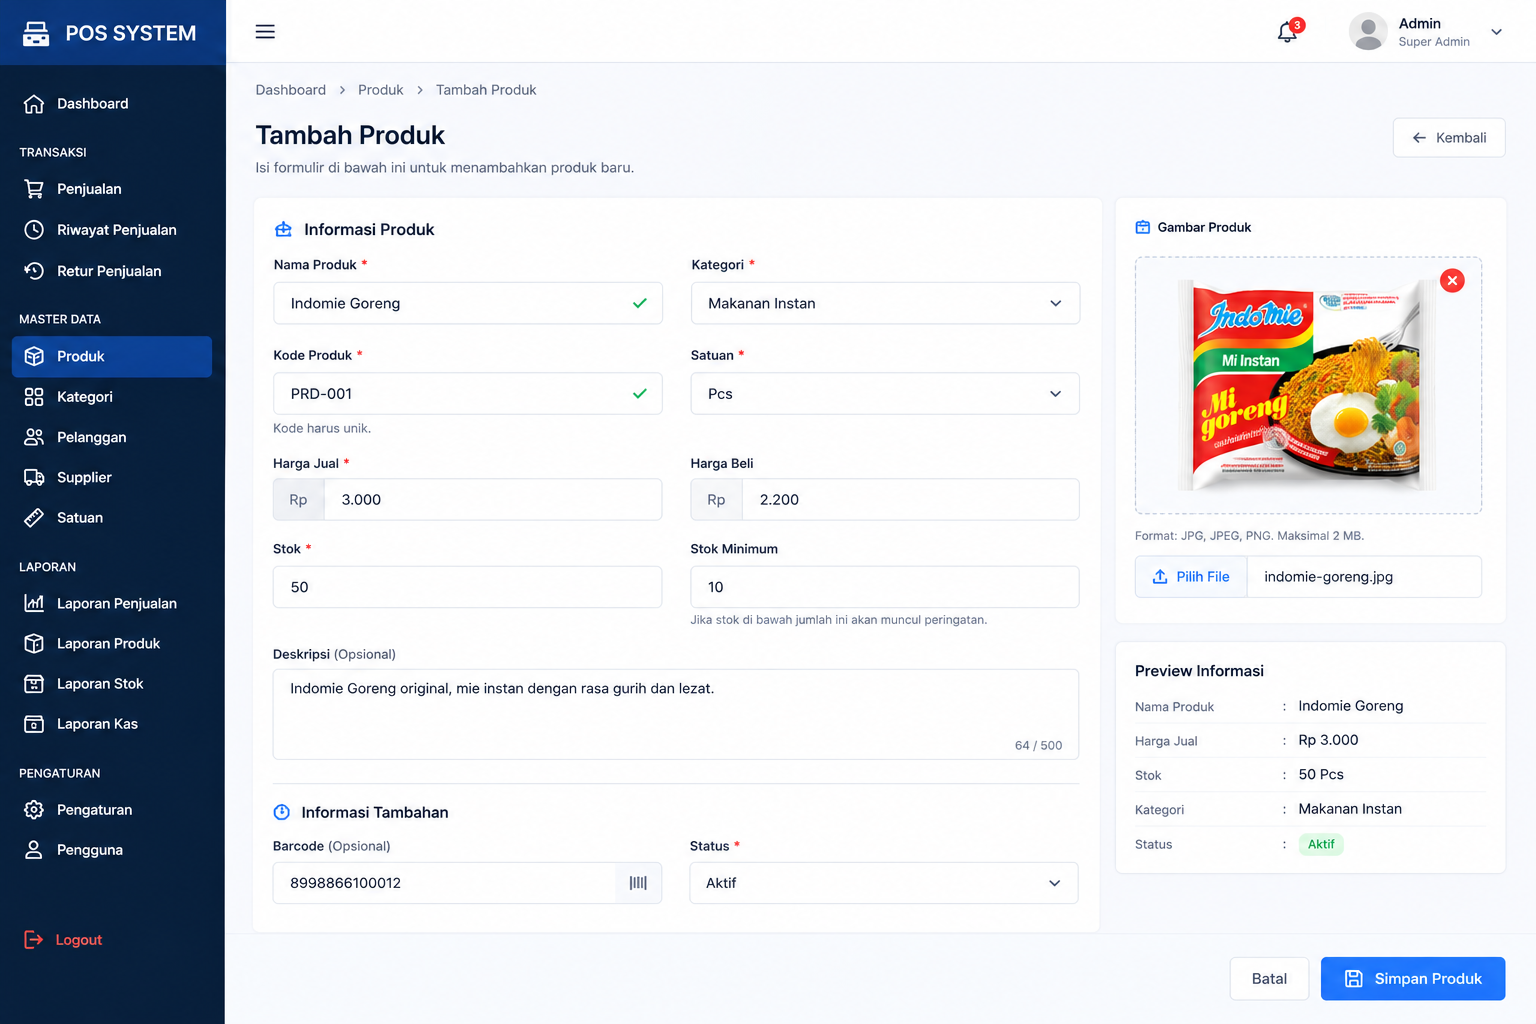The image size is (1536, 1024).
Task: Open Kategori menu item in sidebar
Action: pyautogui.click(x=112, y=397)
